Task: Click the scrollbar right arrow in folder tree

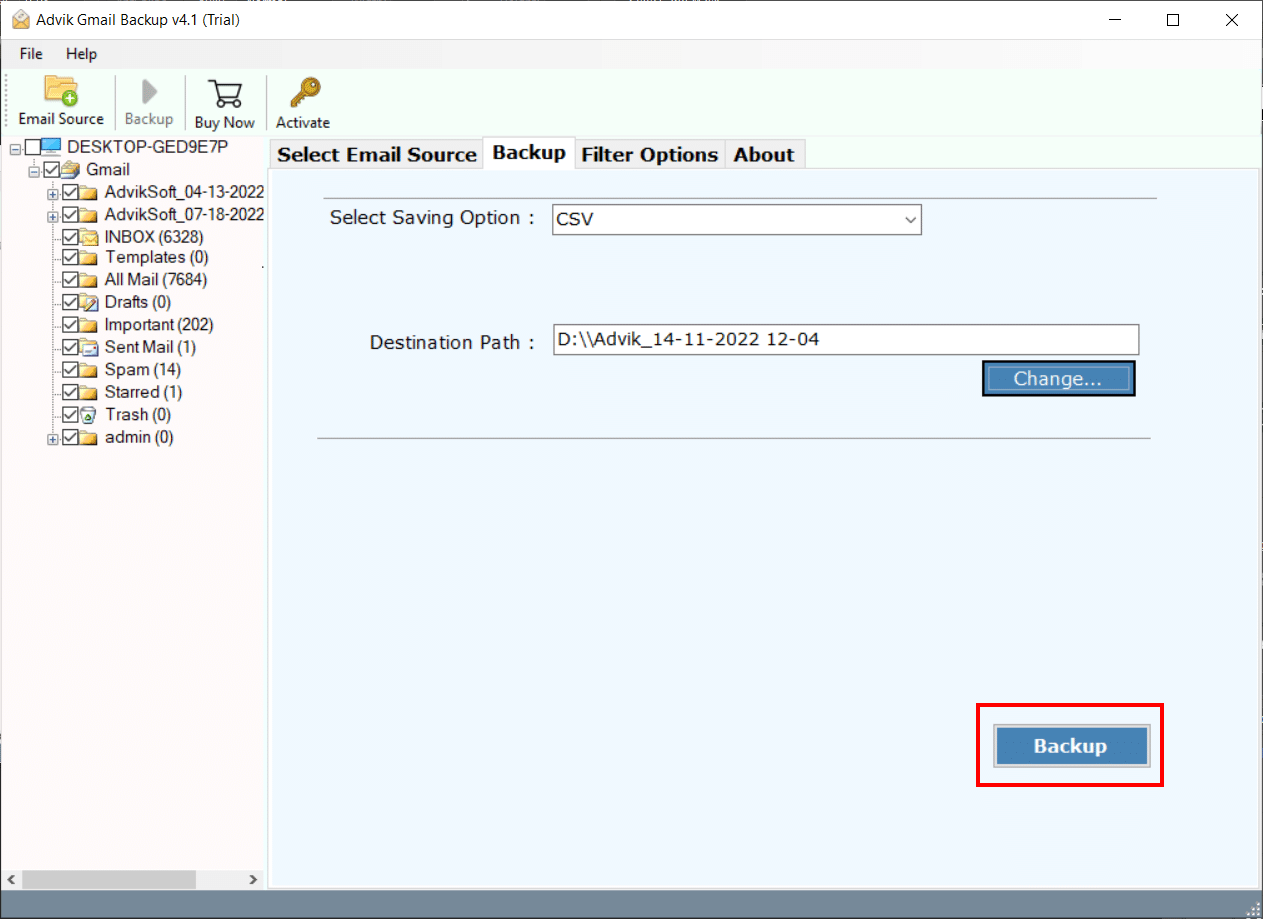Action: pyautogui.click(x=252, y=879)
